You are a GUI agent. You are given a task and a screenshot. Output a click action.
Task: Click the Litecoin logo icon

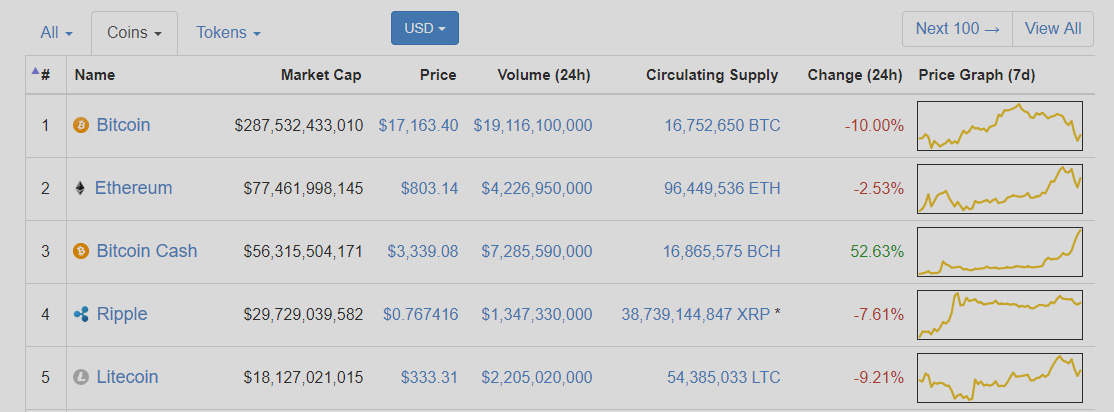tap(82, 377)
